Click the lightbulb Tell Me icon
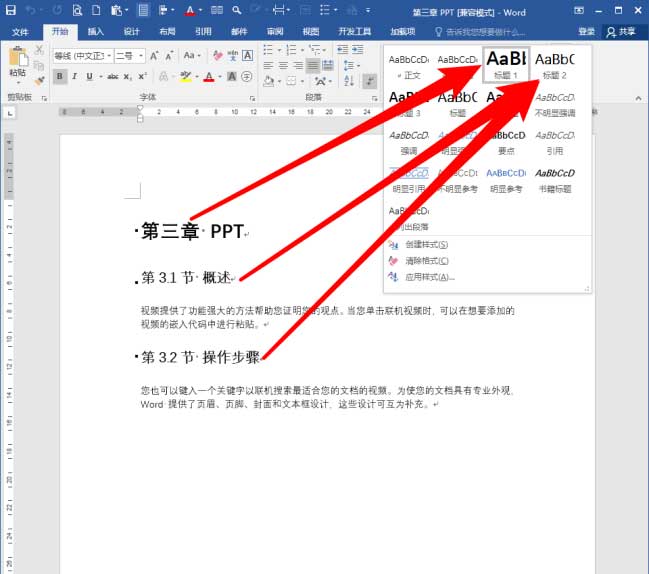649x574 pixels. [x=439, y=32]
